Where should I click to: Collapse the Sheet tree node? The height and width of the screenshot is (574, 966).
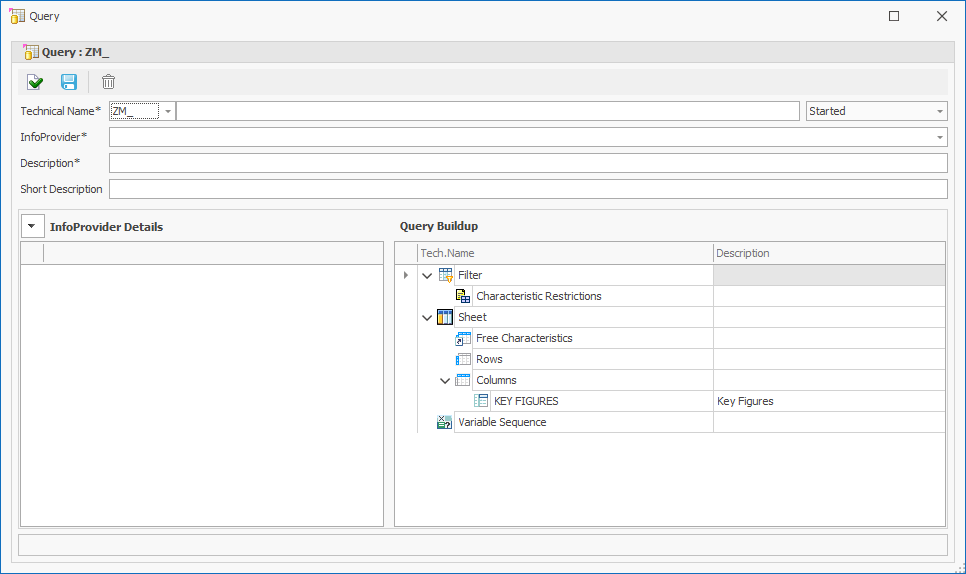coord(428,317)
